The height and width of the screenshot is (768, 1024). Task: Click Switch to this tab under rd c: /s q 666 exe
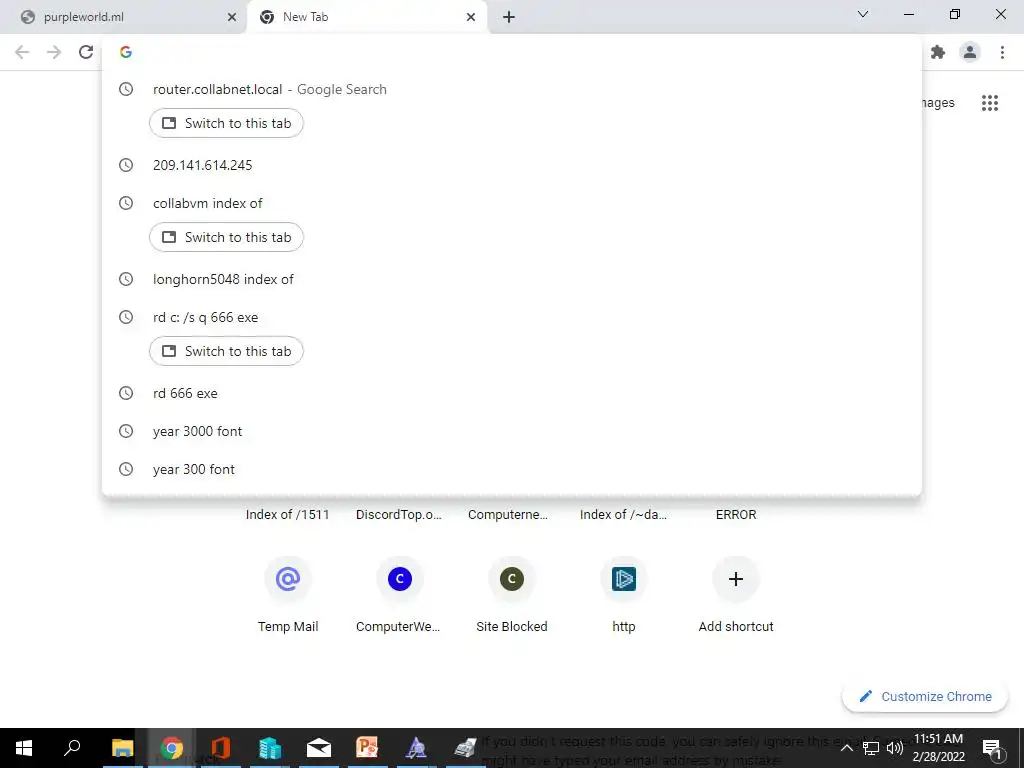(x=226, y=351)
